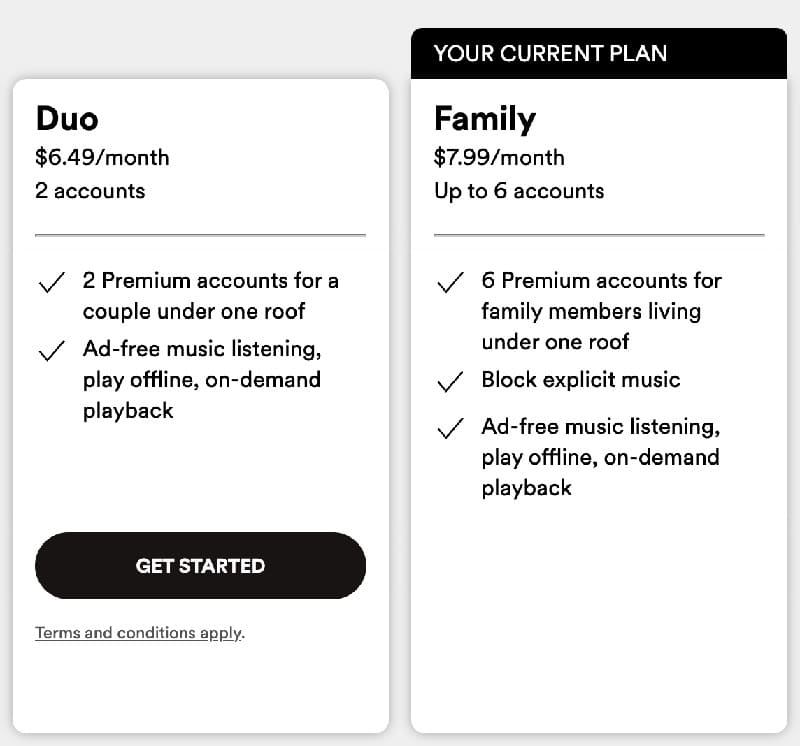Select the Duo plan heading
The image size is (800, 746).
[x=67, y=119]
